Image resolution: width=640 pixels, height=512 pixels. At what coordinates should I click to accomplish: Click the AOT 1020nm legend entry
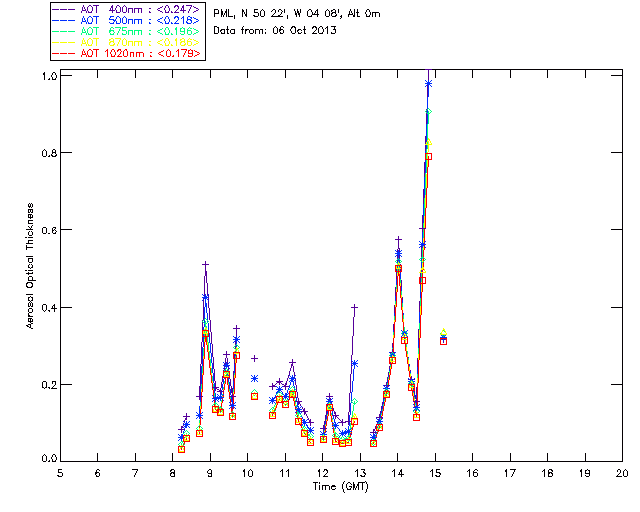126,53
